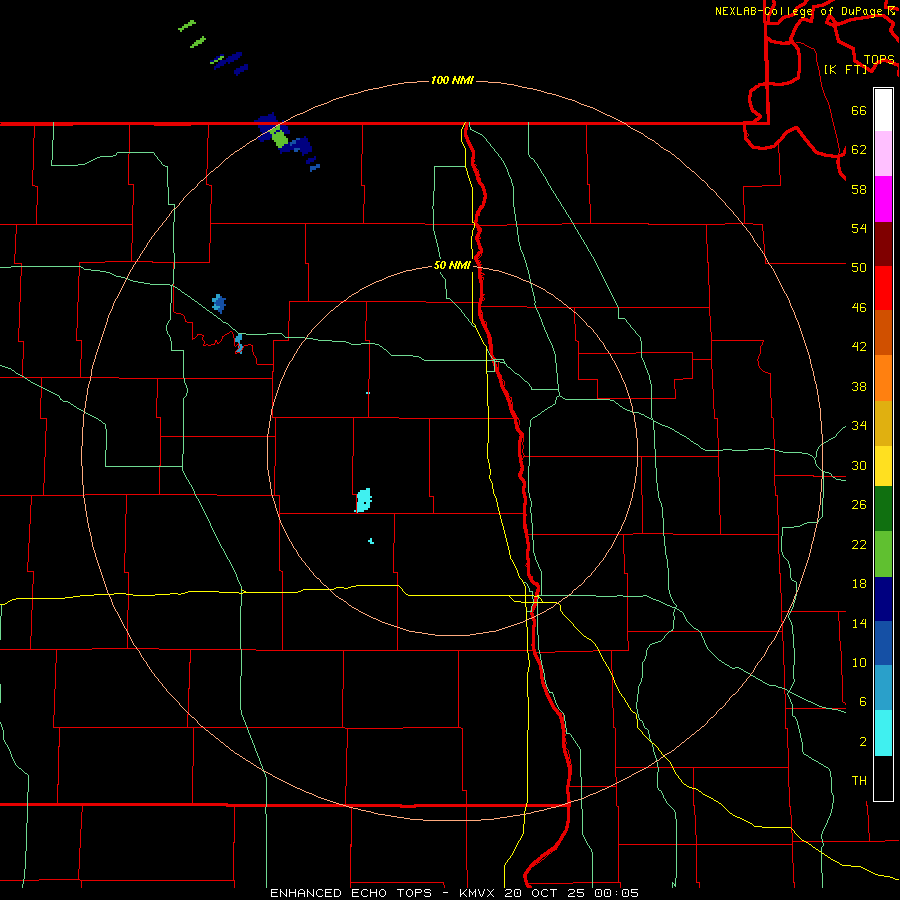Click the 38 scale label

pos(859,387)
